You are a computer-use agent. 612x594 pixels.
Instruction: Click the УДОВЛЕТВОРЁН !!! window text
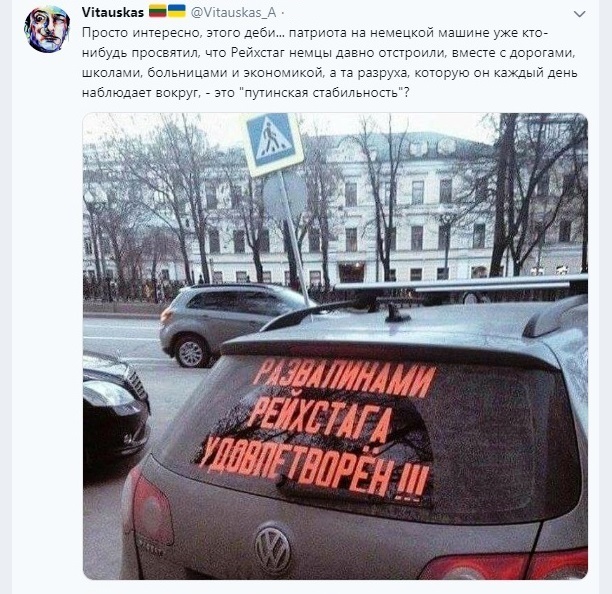coord(315,470)
